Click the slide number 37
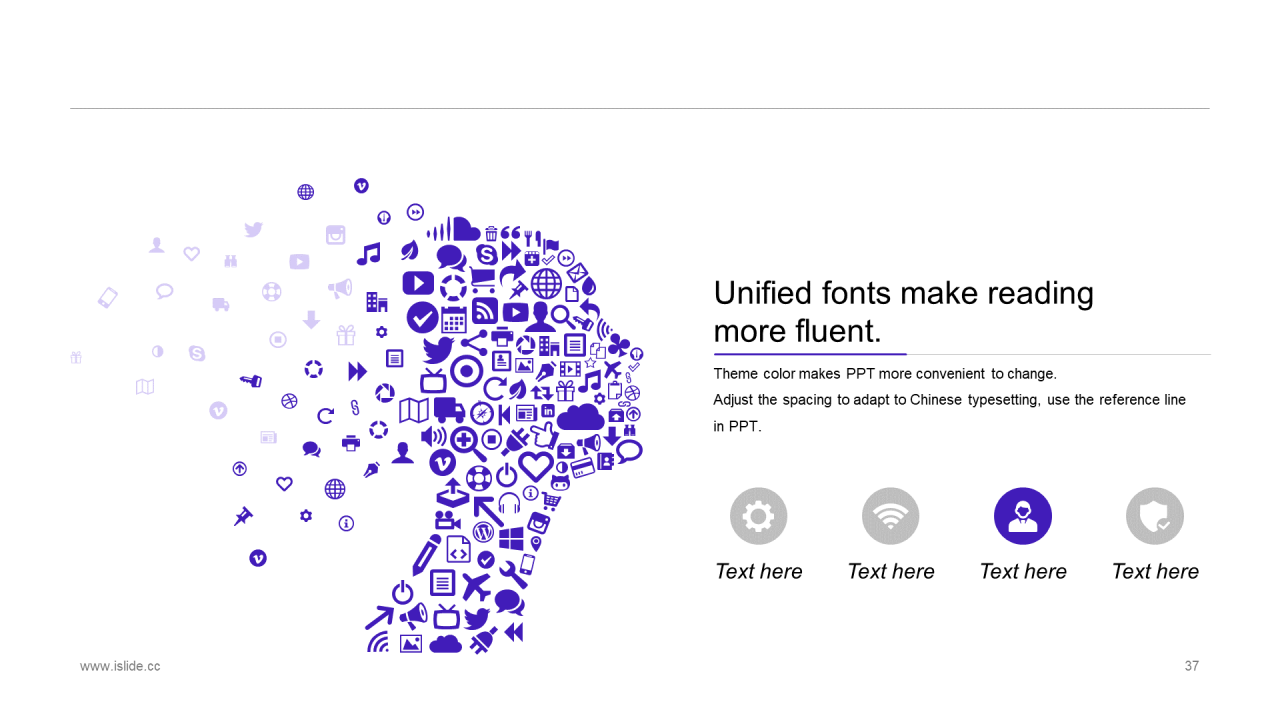 click(1191, 666)
